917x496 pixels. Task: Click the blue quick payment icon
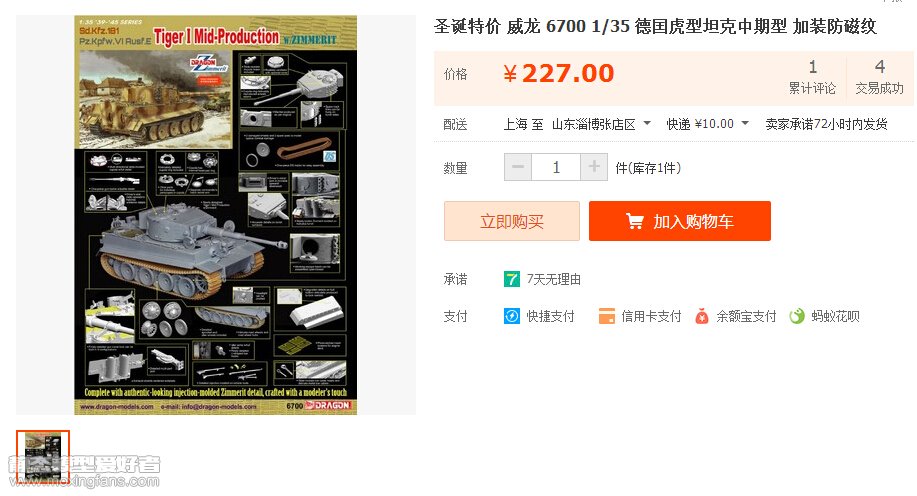tap(512, 316)
